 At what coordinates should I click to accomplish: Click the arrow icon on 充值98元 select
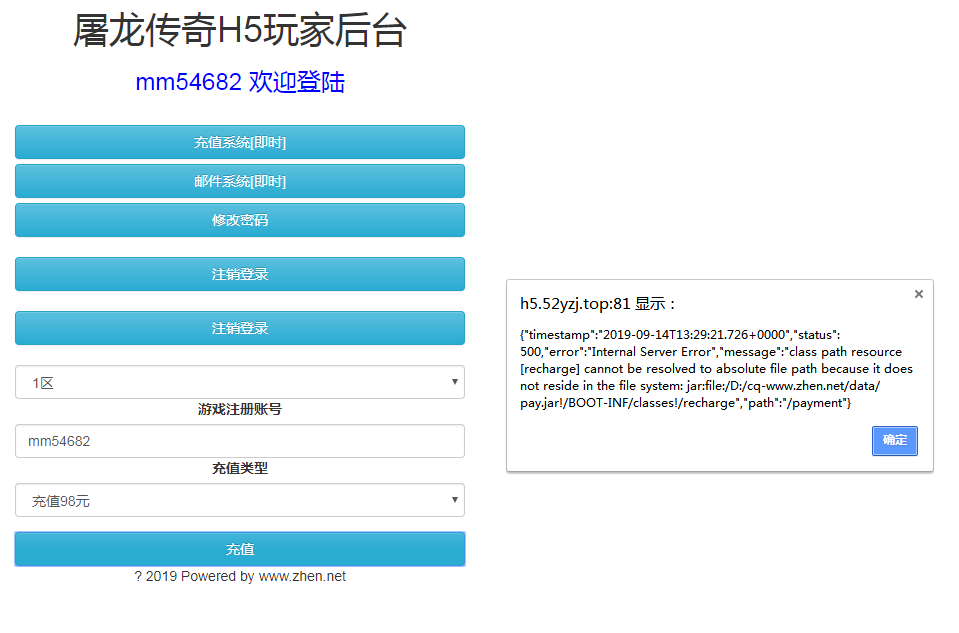coord(455,500)
